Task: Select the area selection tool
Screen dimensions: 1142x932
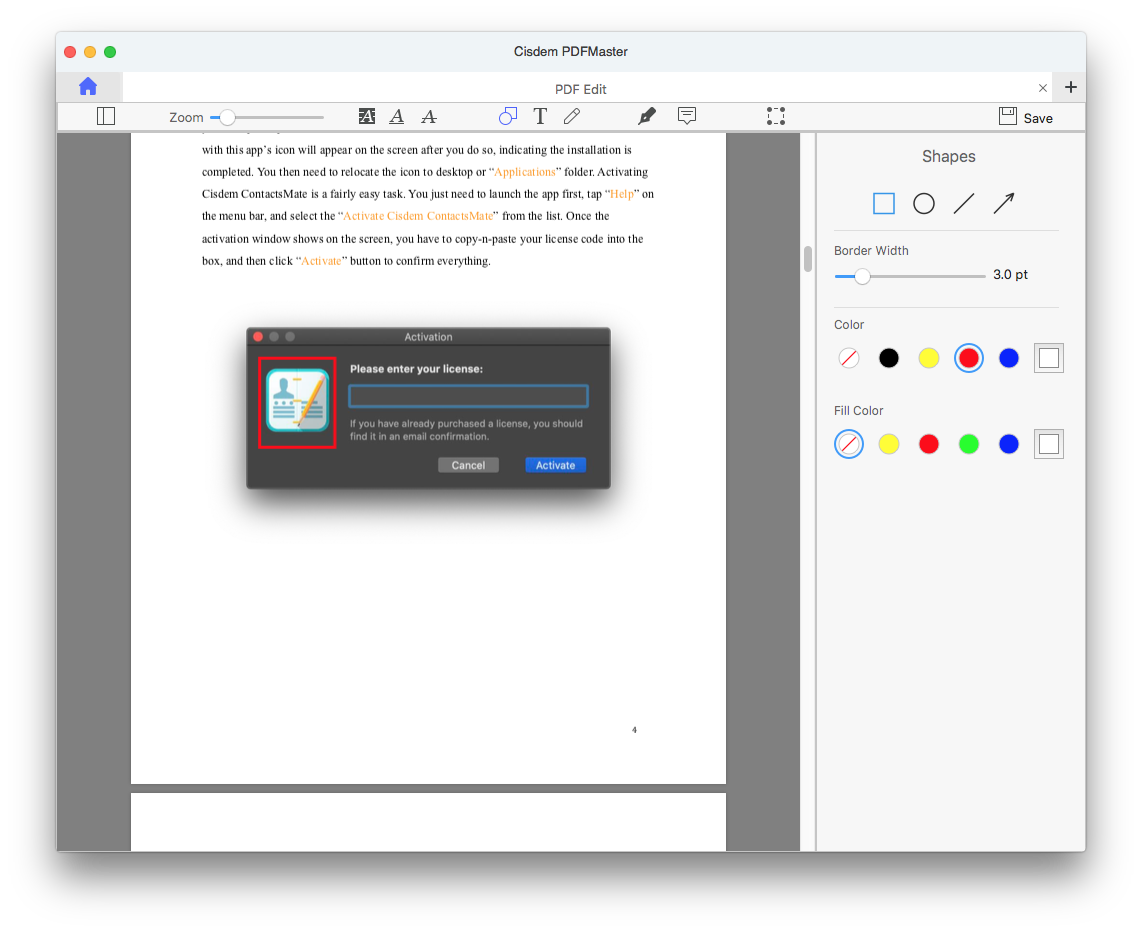Action: pos(776,116)
